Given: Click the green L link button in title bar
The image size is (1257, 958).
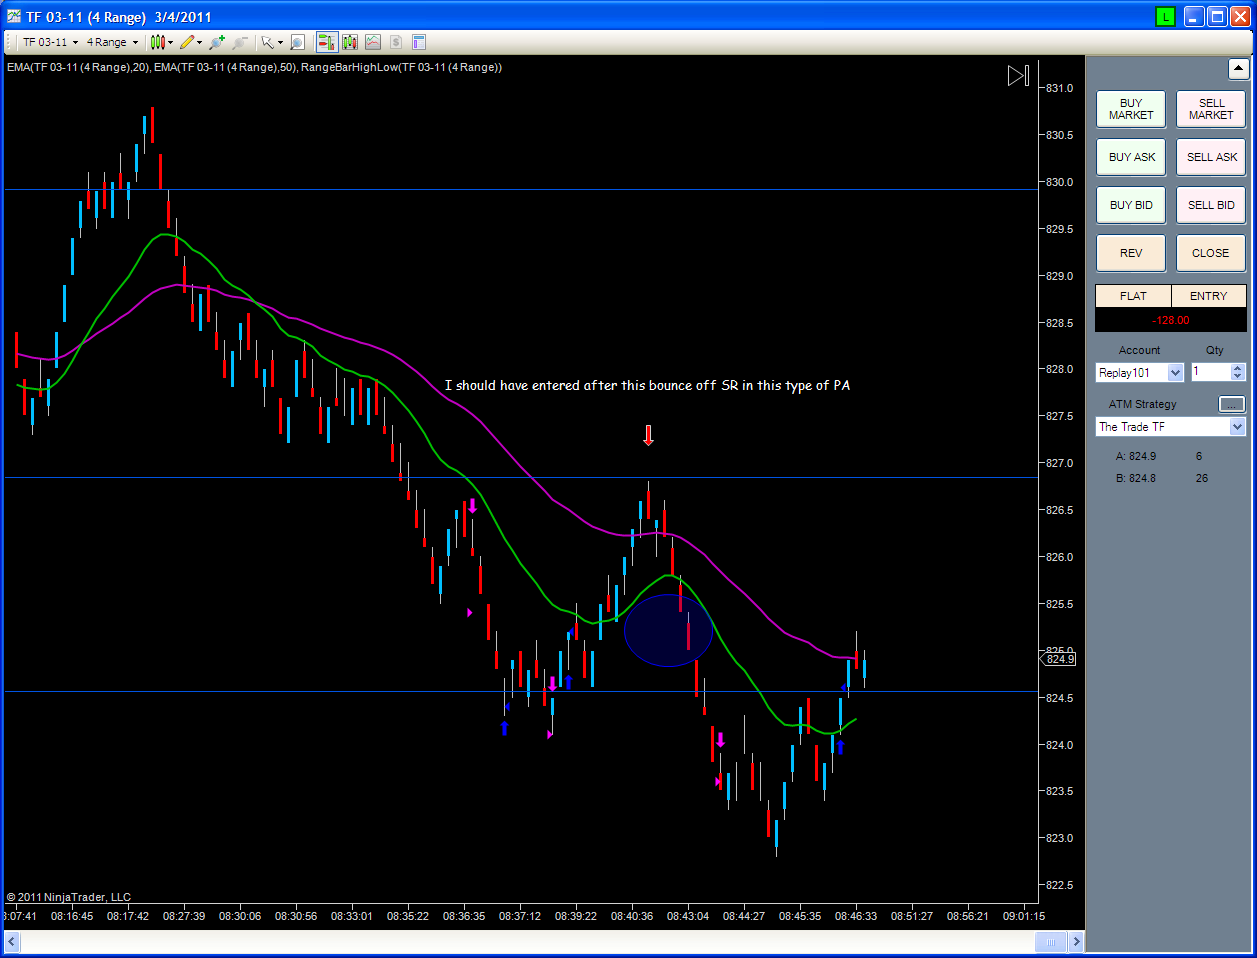Looking at the screenshot, I should 1165,17.
